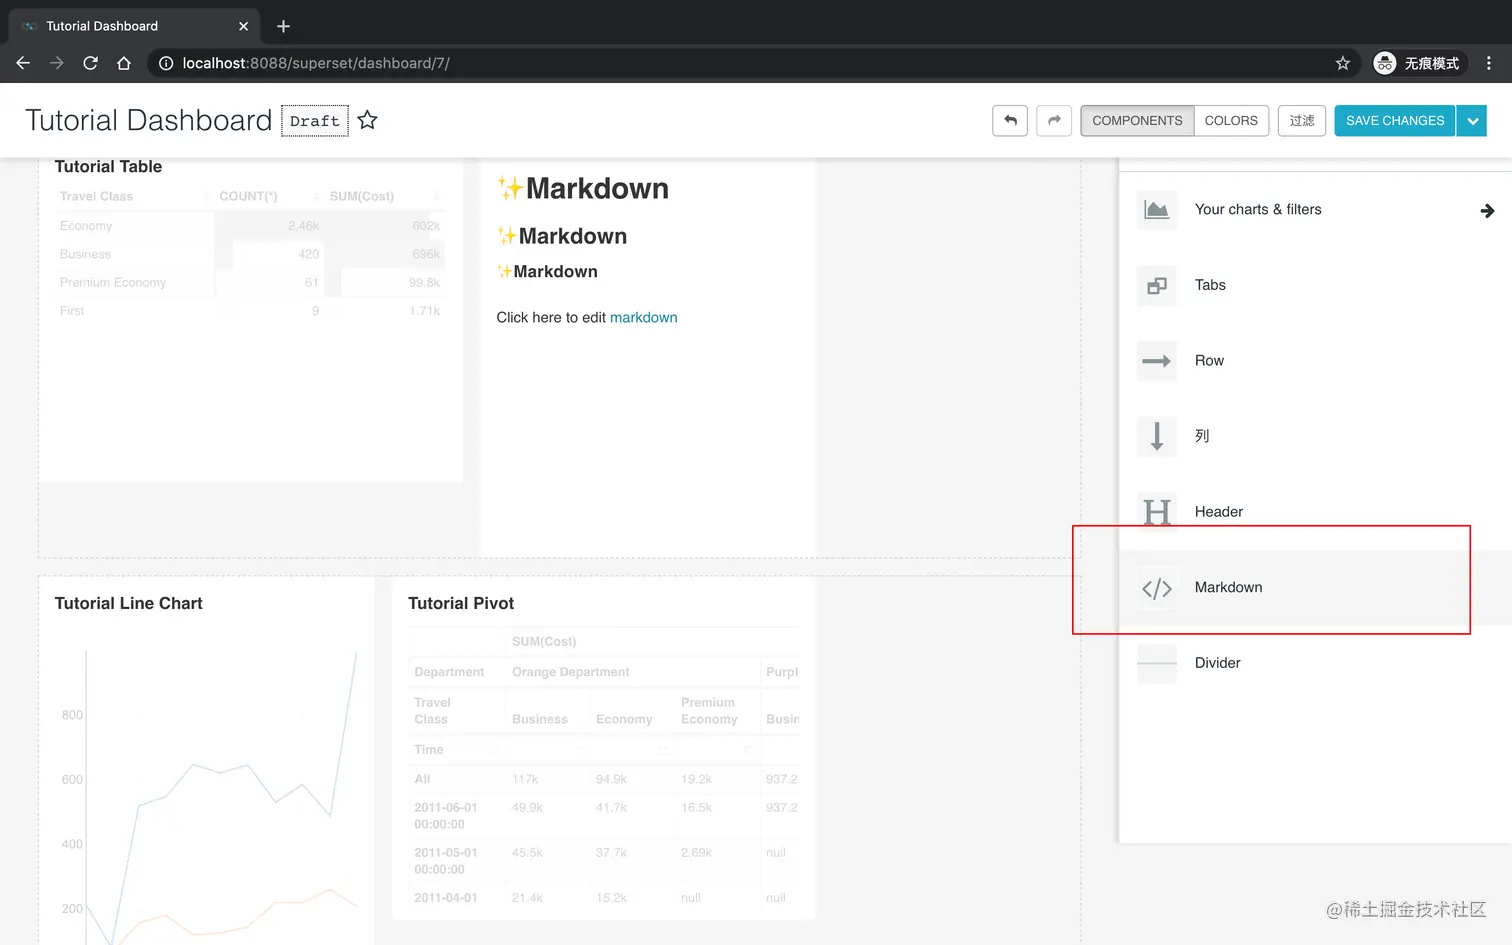Click the Tutorial Pivot chart title
Image resolution: width=1512 pixels, height=945 pixels.
click(461, 603)
